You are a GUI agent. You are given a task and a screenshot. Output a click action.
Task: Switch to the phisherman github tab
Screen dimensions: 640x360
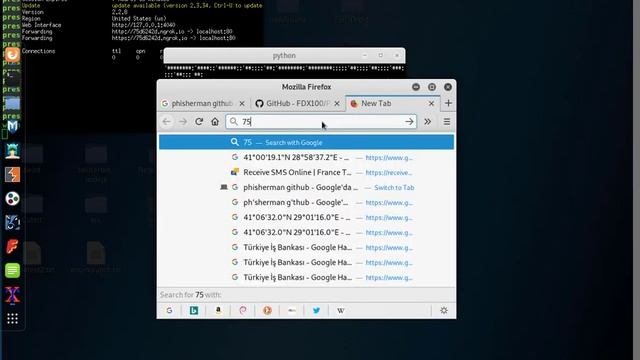coord(203,103)
